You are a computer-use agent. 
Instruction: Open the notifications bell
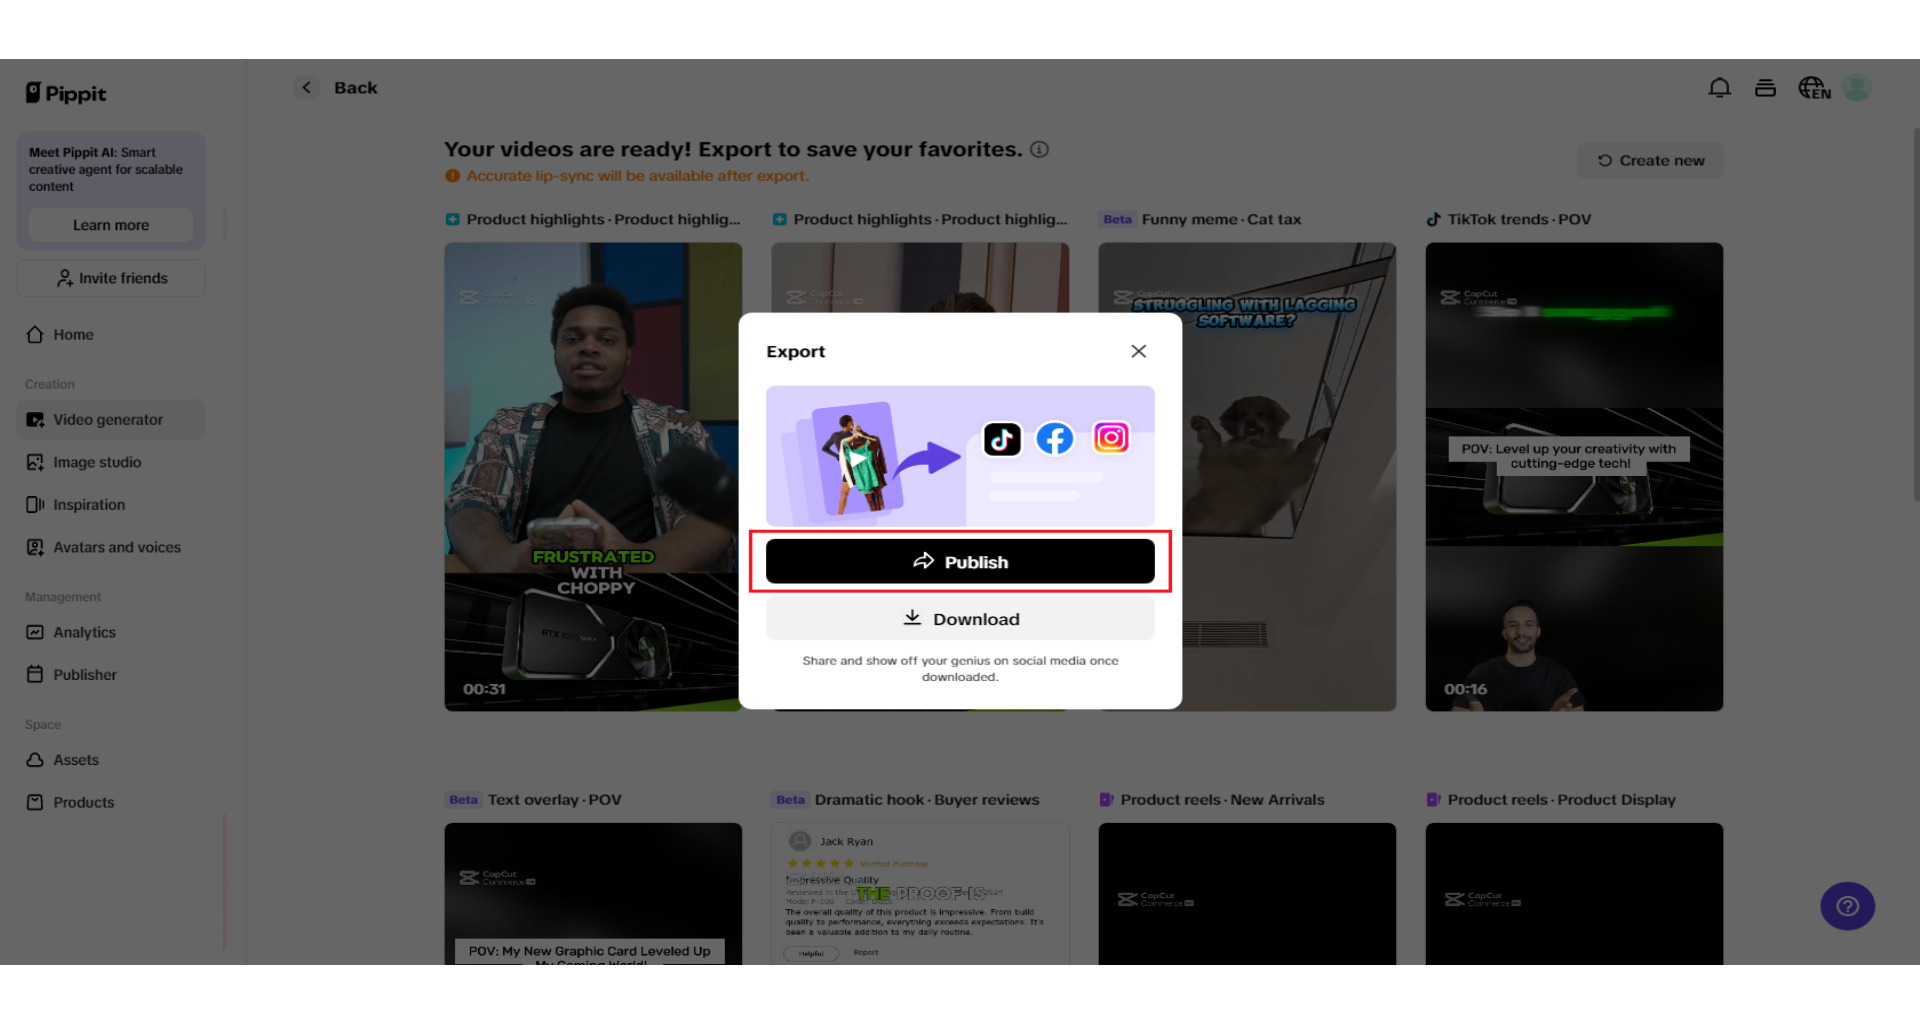(1719, 88)
